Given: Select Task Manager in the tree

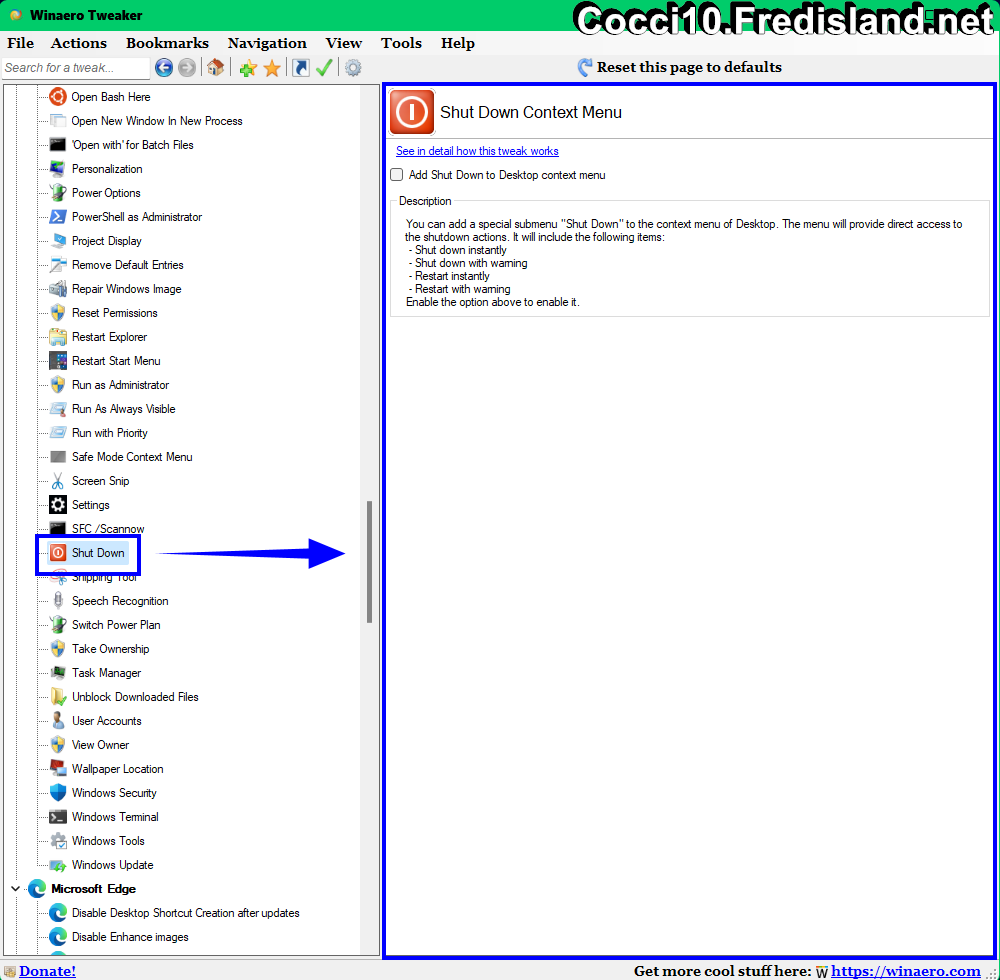Looking at the screenshot, I should 107,673.
